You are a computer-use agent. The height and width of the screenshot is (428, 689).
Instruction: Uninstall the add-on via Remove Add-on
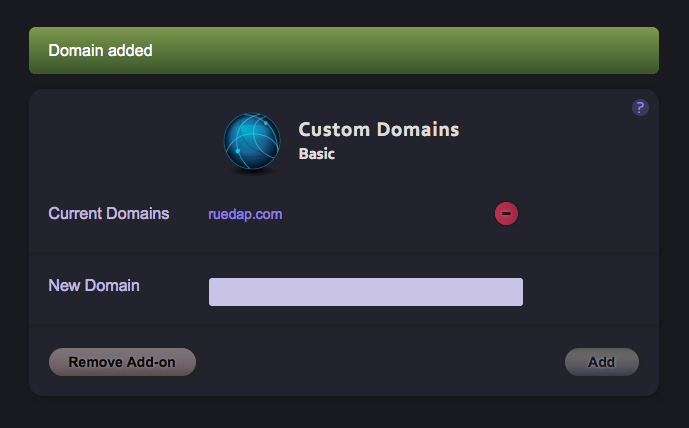pos(122,362)
